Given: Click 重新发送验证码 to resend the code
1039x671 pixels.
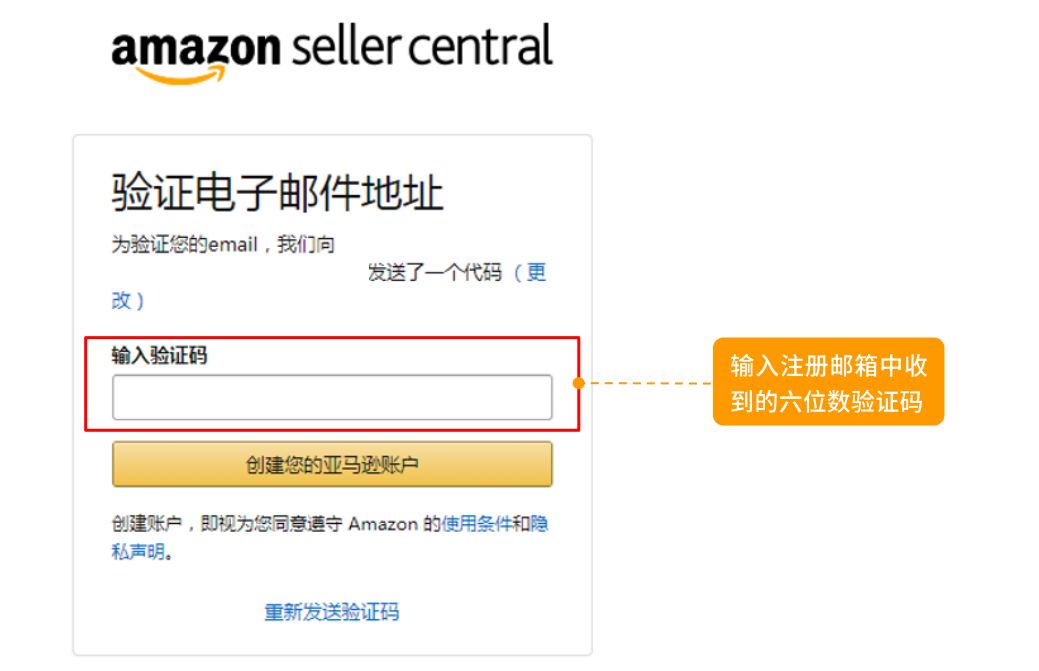Looking at the screenshot, I should (332, 613).
